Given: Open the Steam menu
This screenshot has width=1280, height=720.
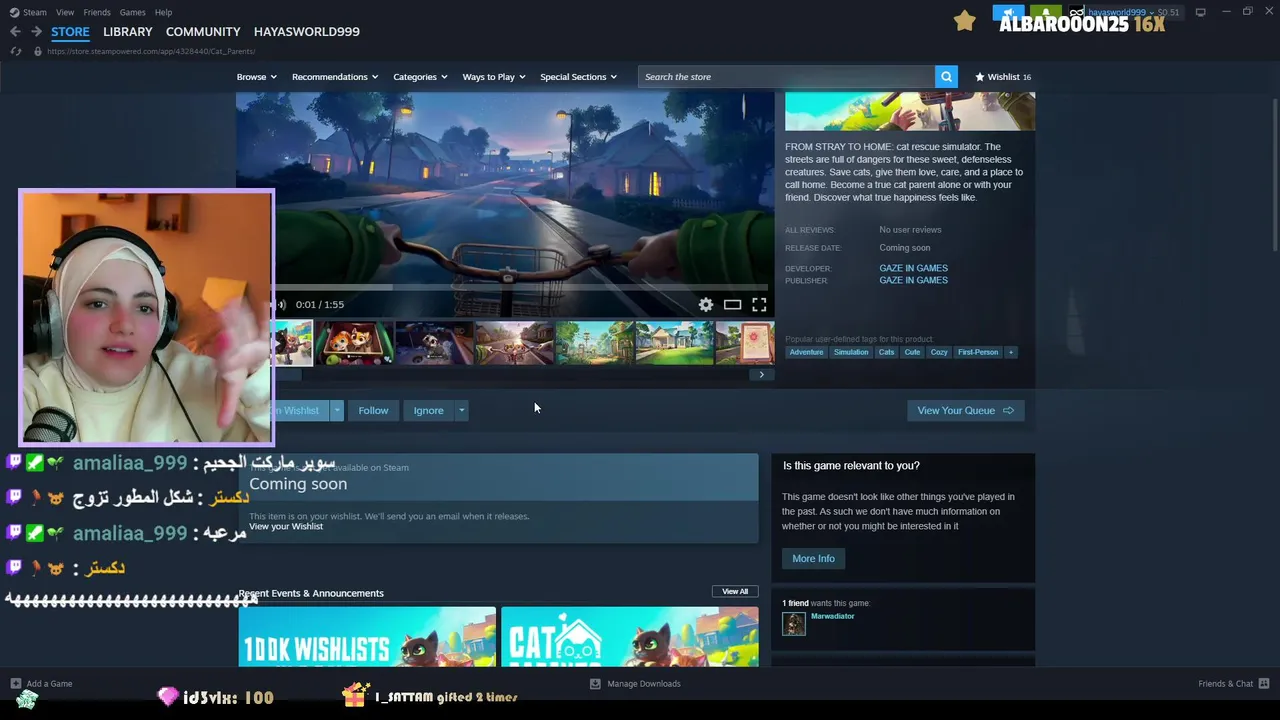Looking at the screenshot, I should [x=28, y=12].
